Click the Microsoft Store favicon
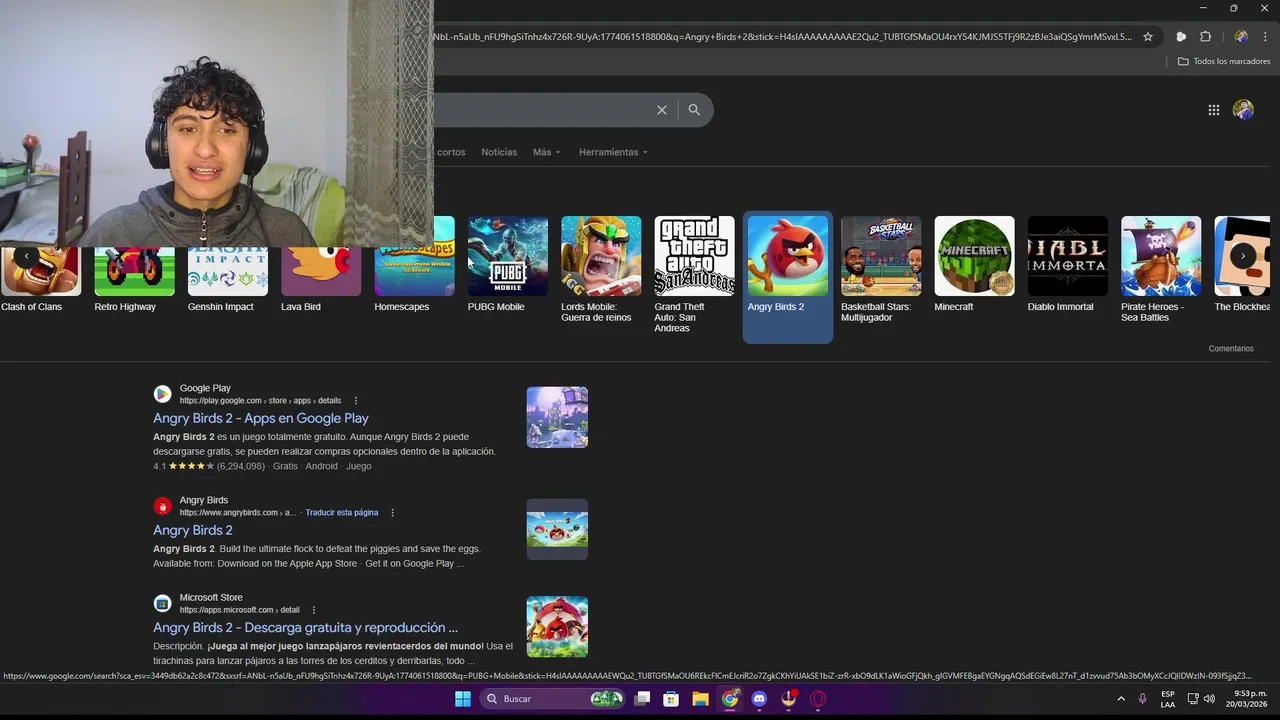Image resolution: width=1280 pixels, height=720 pixels. tap(162, 603)
